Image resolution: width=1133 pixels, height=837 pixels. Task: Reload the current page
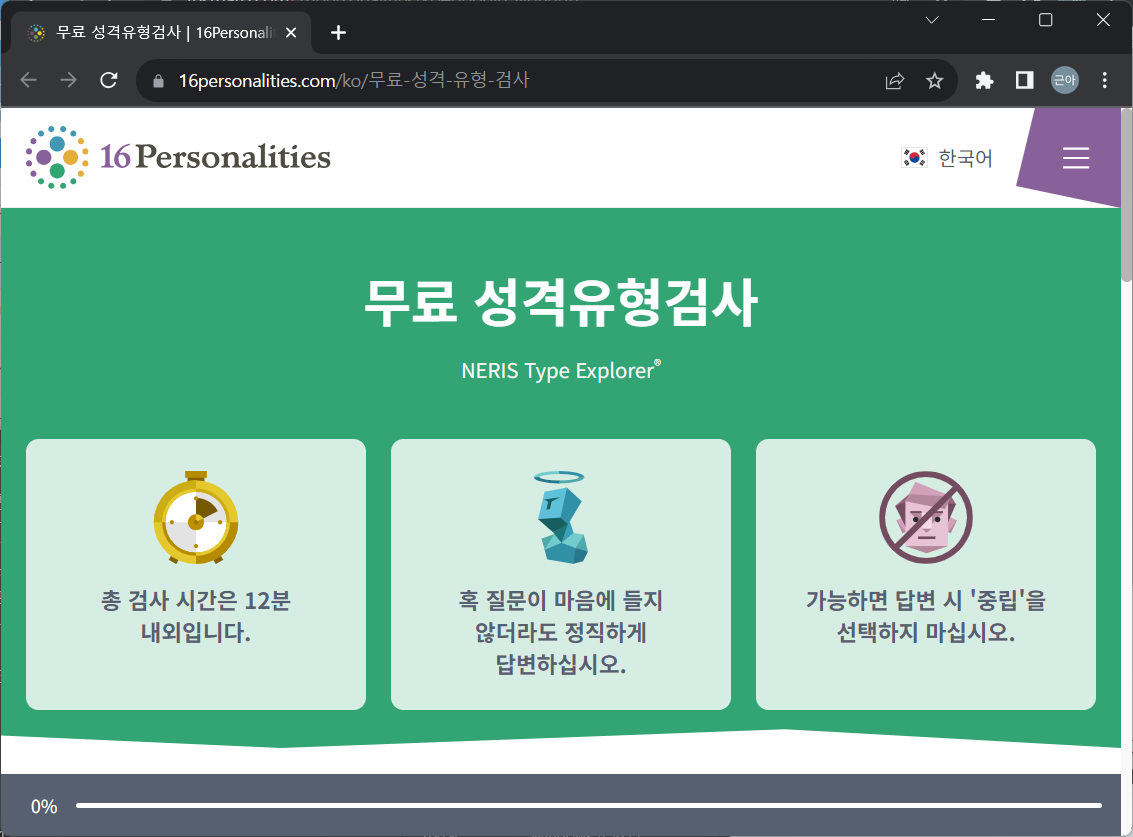[x=109, y=80]
